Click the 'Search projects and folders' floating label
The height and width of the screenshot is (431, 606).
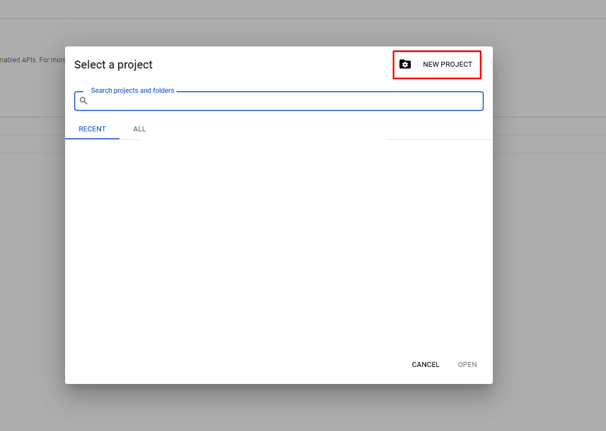click(x=132, y=91)
